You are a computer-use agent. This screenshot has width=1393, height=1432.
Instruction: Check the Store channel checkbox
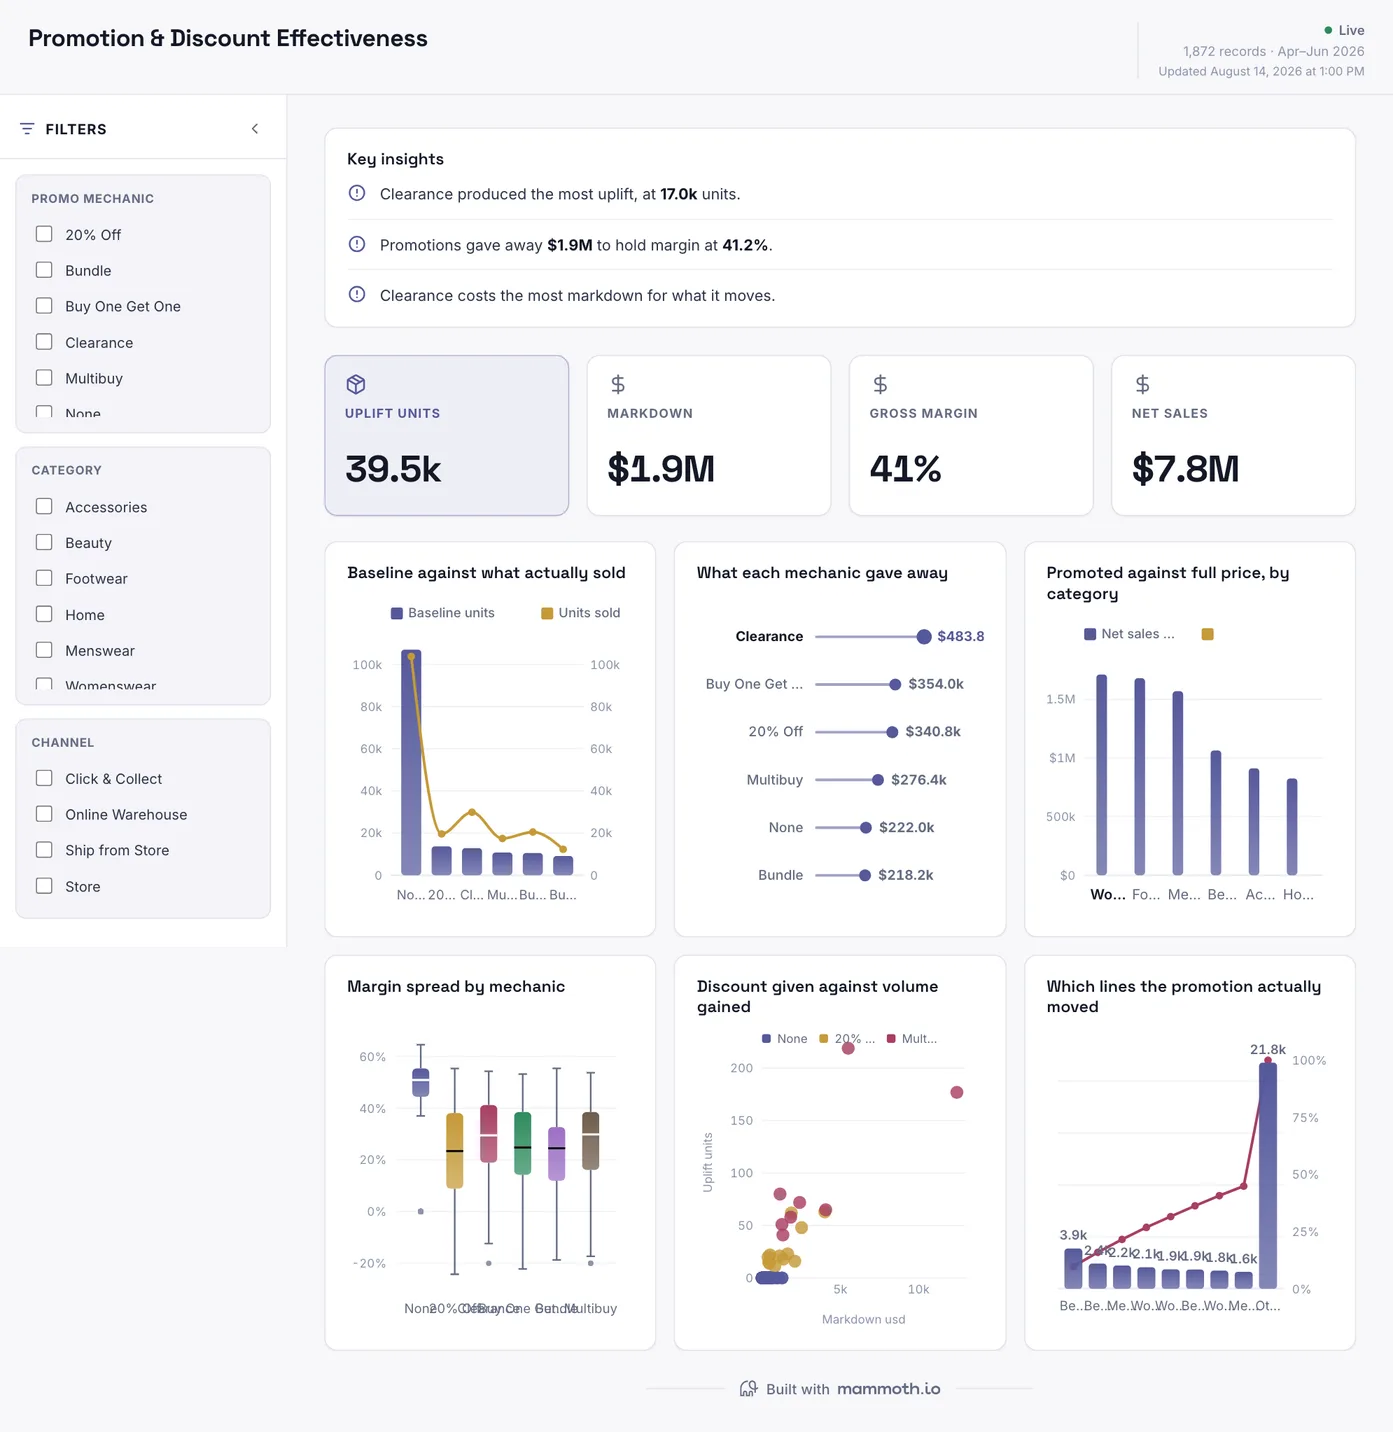coord(44,886)
